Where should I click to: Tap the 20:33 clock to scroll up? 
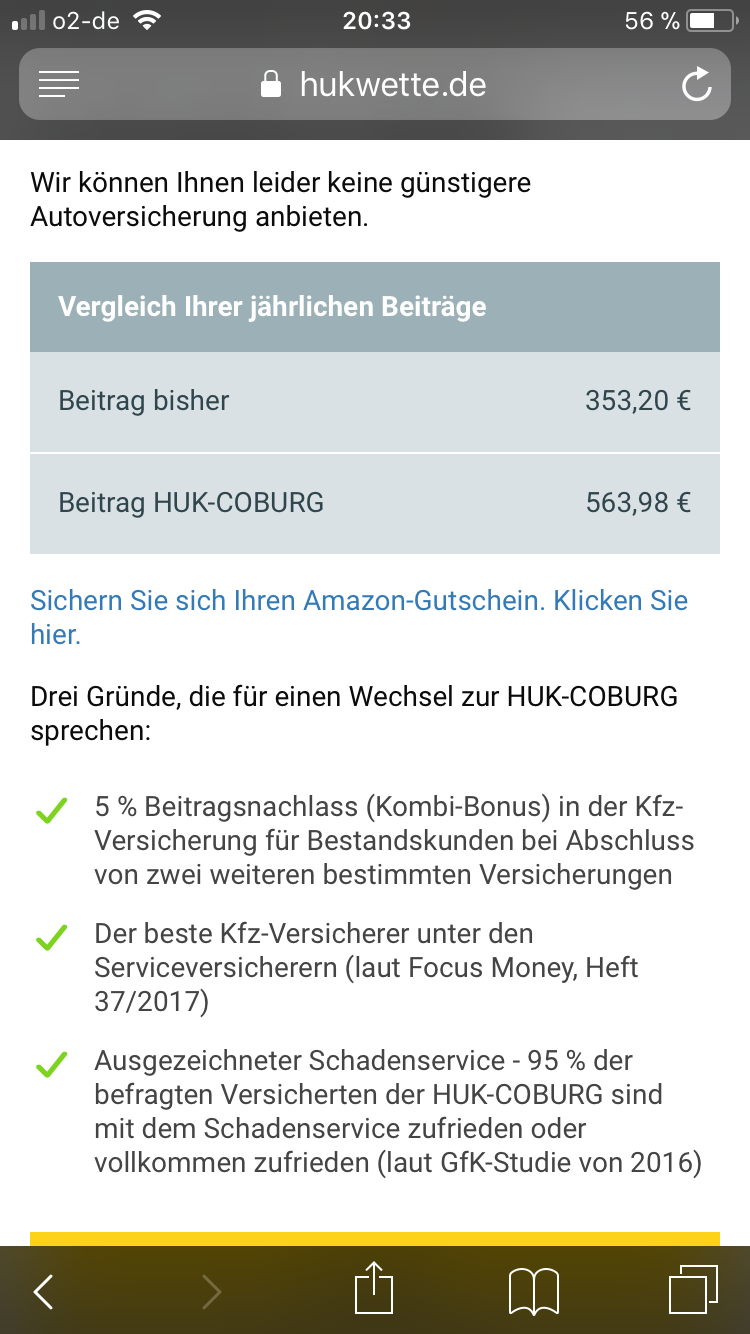(x=376, y=21)
